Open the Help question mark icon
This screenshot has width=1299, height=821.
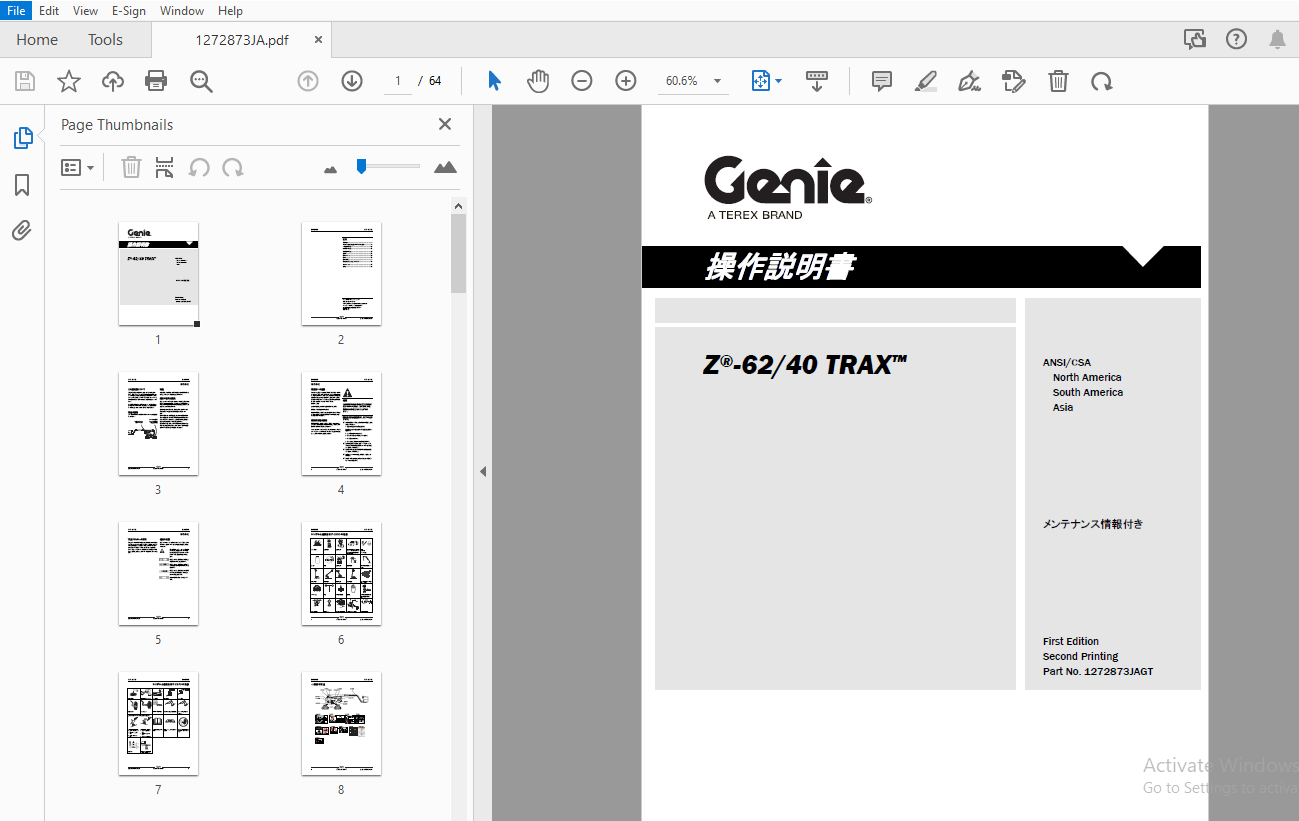click(1237, 39)
